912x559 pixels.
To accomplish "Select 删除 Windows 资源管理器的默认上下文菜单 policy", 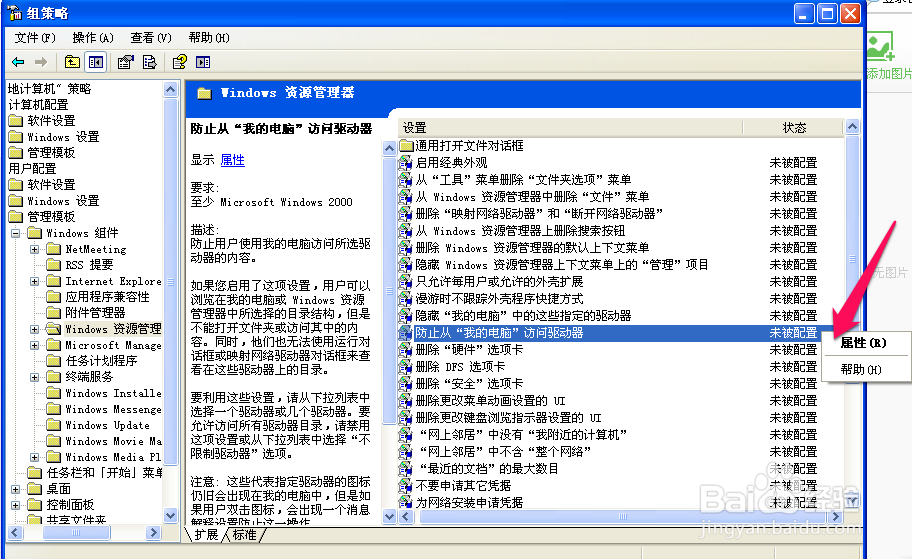I will tap(532, 248).
